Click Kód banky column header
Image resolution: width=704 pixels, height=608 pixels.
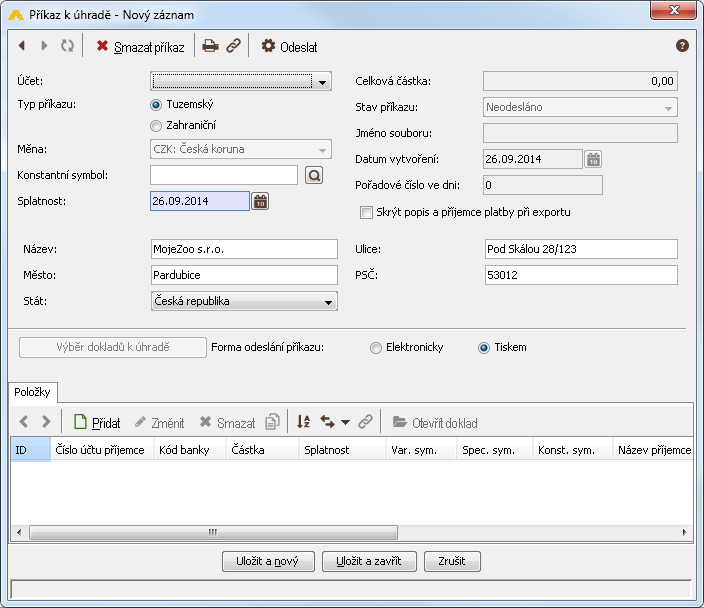[x=190, y=450]
